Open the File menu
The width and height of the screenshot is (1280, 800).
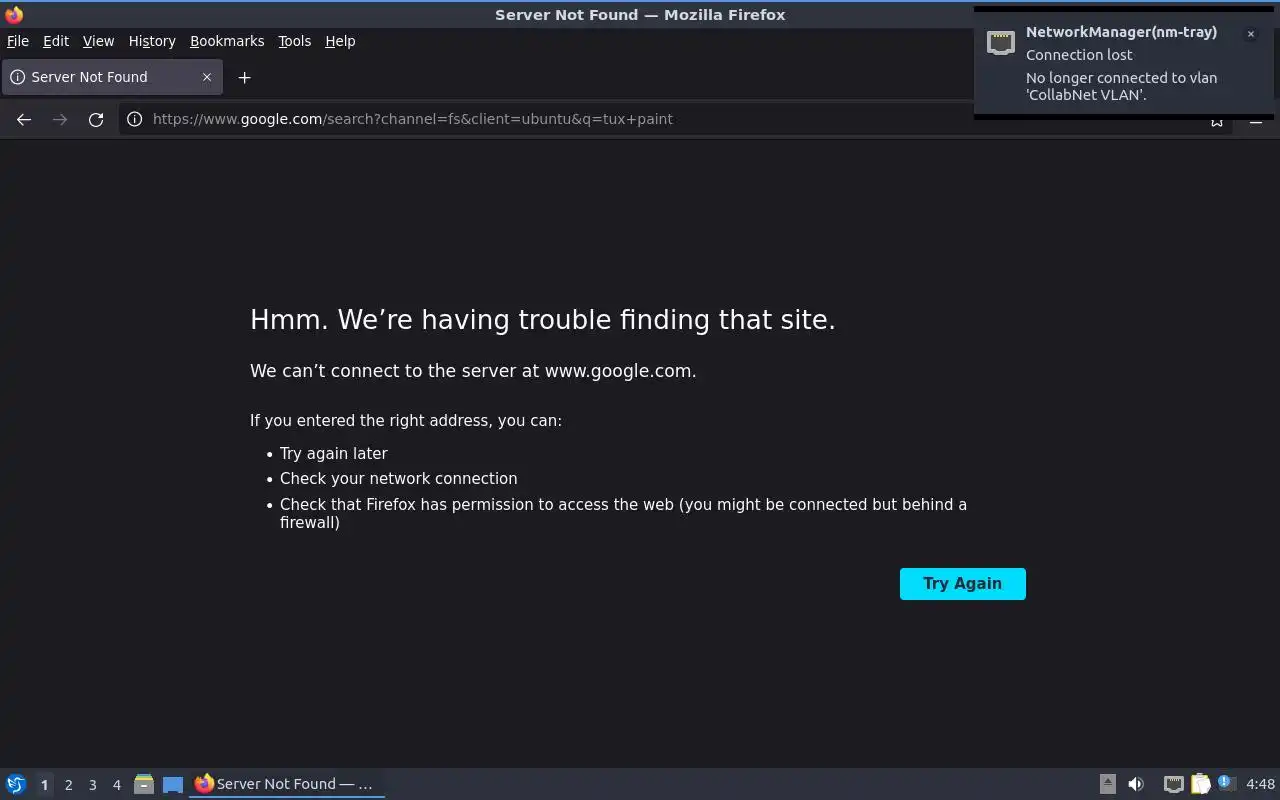click(x=18, y=41)
